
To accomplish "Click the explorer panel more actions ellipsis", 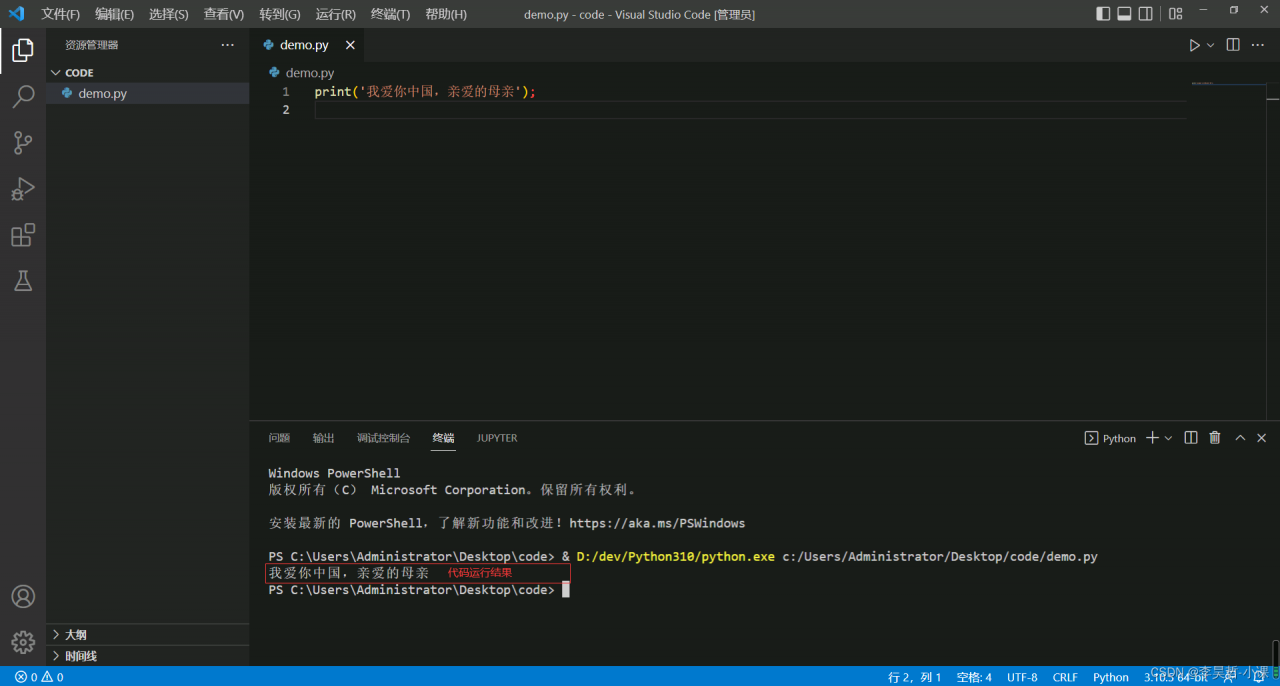I will point(228,45).
